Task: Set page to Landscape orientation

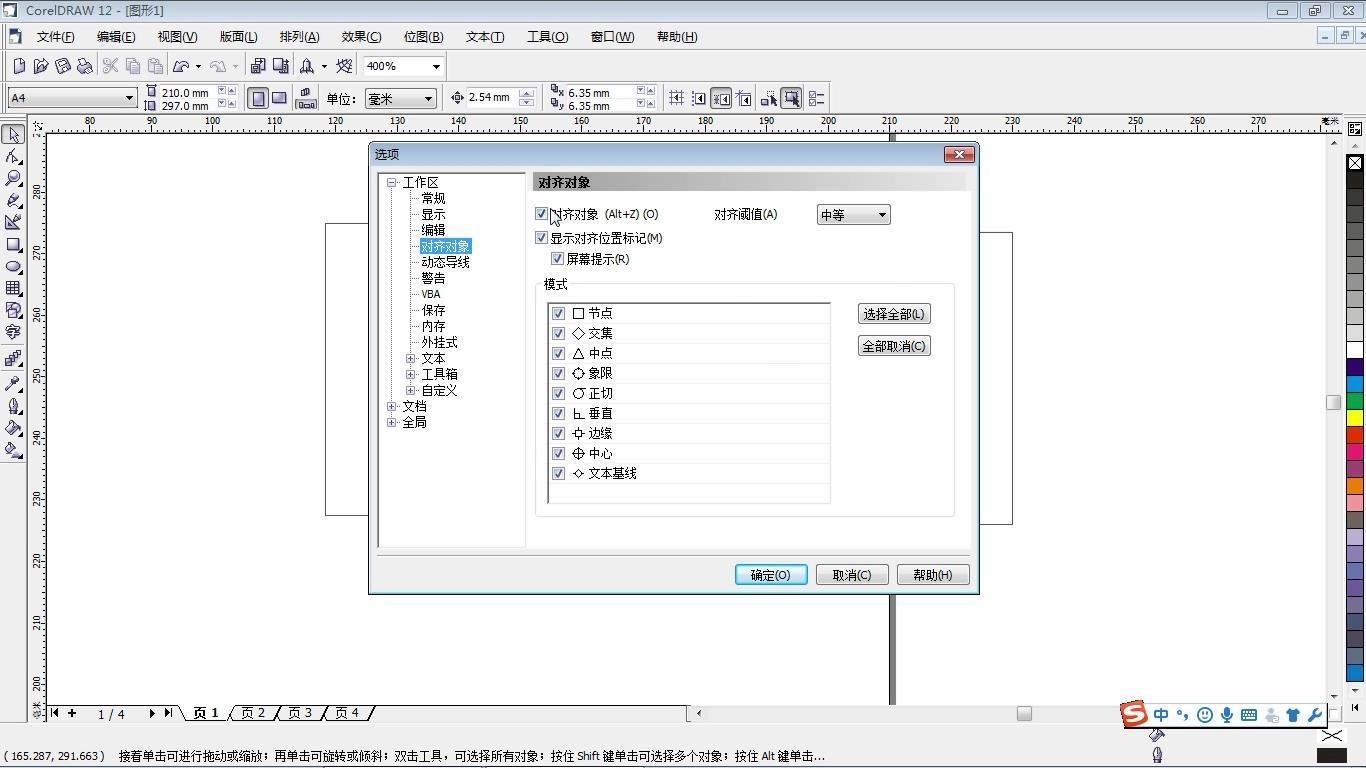Action: (280, 98)
